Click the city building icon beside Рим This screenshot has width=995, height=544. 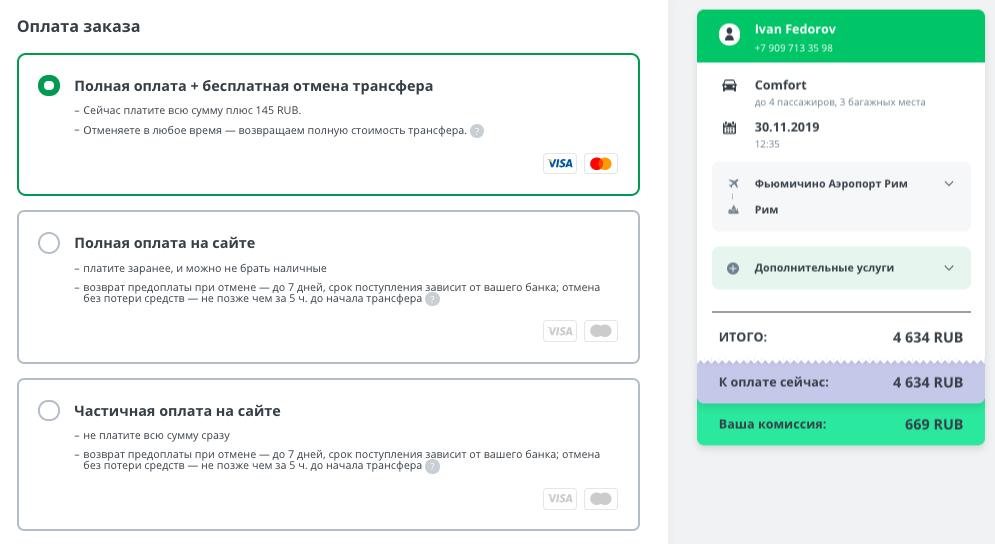coord(733,210)
